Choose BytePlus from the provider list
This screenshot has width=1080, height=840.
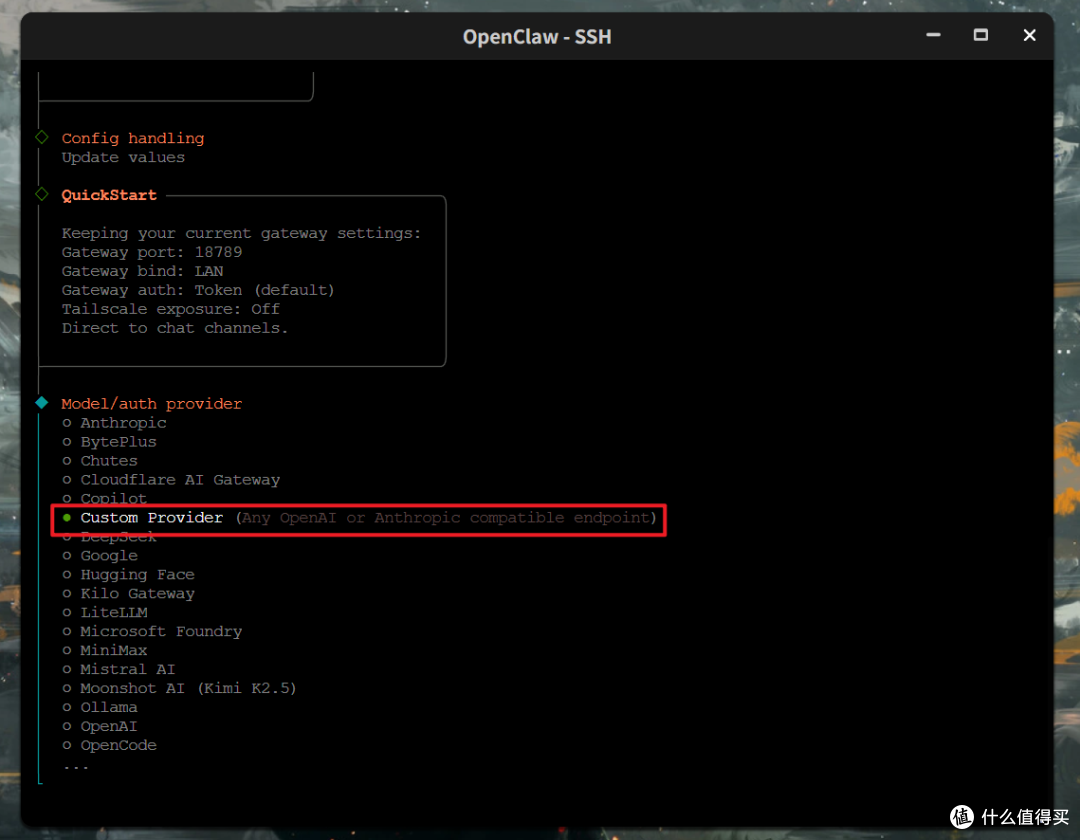[110, 442]
